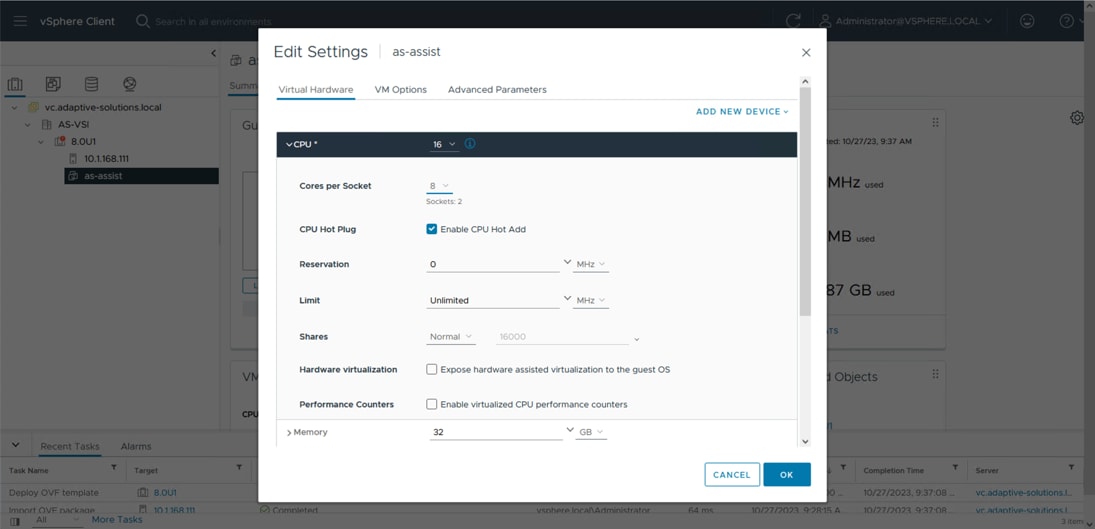Click the CPU info icon
This screenshot has width=1095, height=529.
click(x=470, y=144)
